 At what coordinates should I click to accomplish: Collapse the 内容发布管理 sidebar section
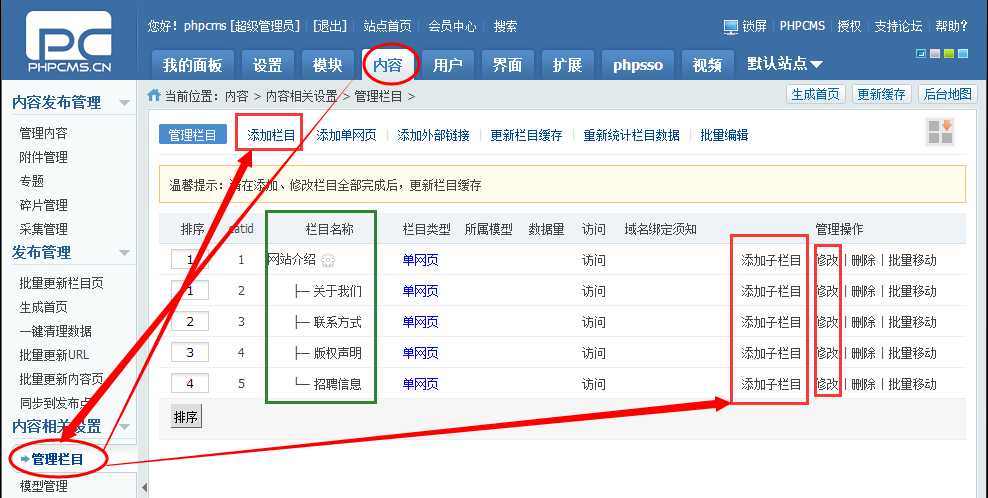[124, 103]
